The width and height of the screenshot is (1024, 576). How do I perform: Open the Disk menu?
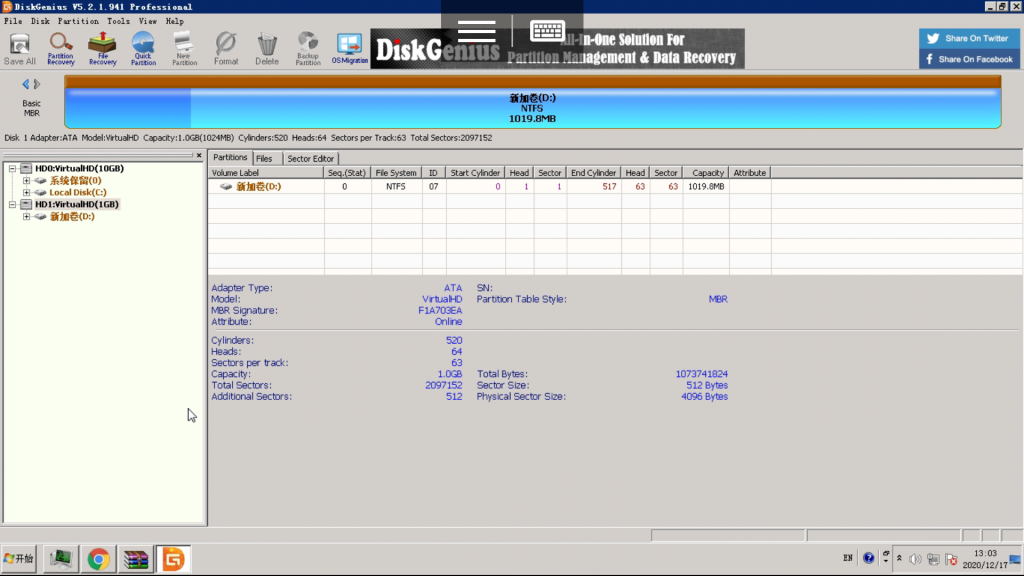[40, 22]
